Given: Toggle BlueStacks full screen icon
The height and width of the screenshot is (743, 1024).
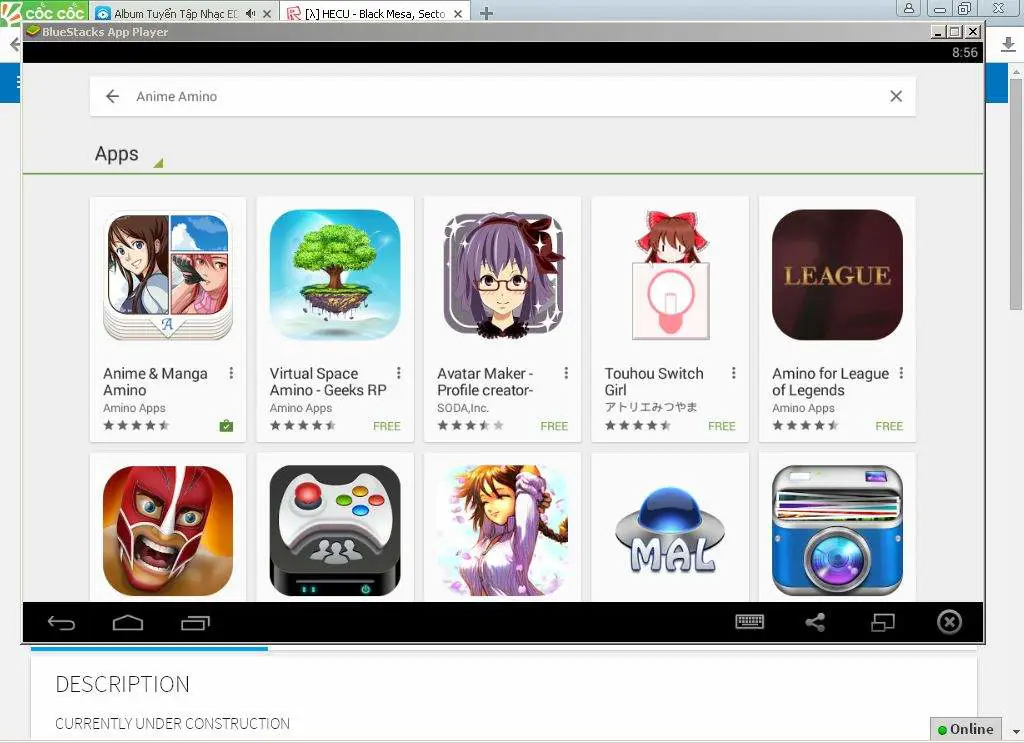Looking at the screenshot, I should [x=882, y=622].
